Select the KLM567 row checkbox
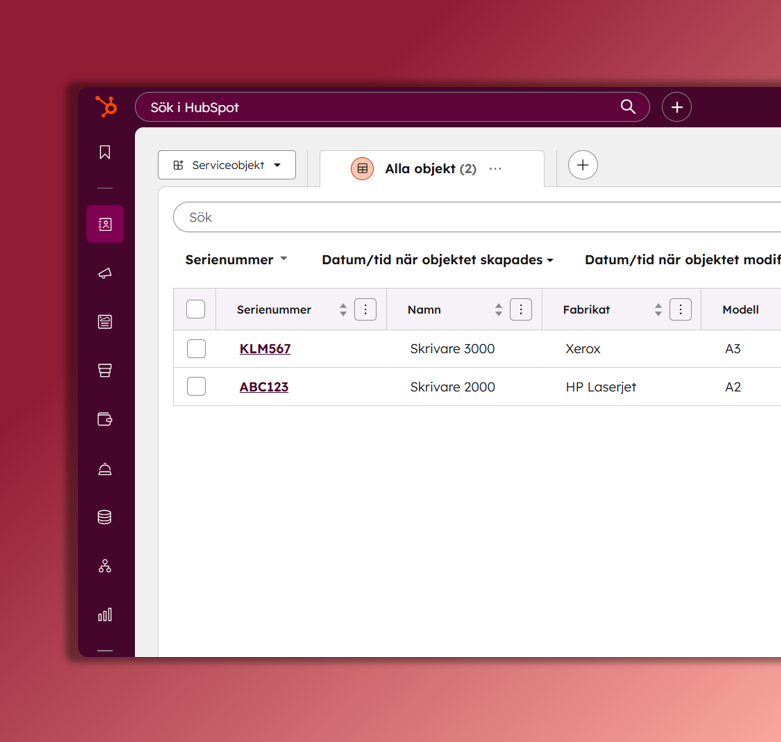The height and width of the screenshot is (742, 781). [x=196, y=349]
